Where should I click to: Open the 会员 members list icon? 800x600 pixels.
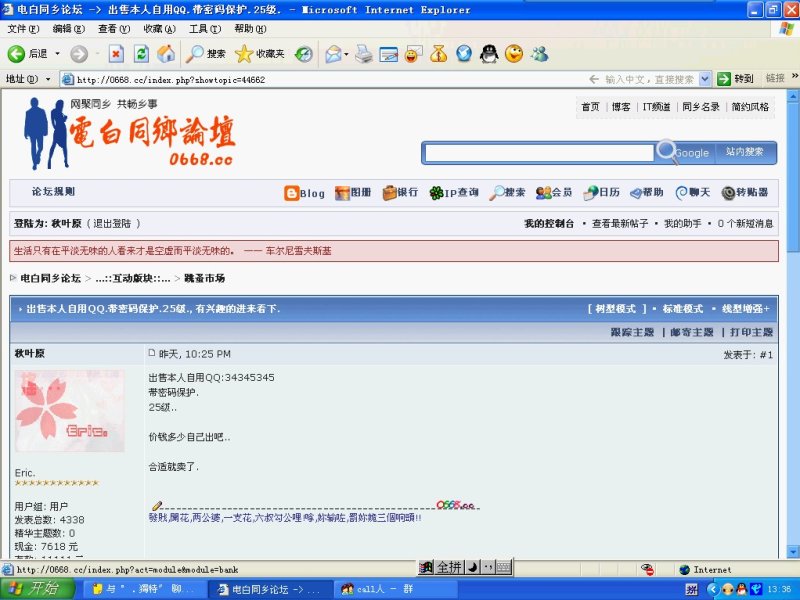tap(555, 193)
